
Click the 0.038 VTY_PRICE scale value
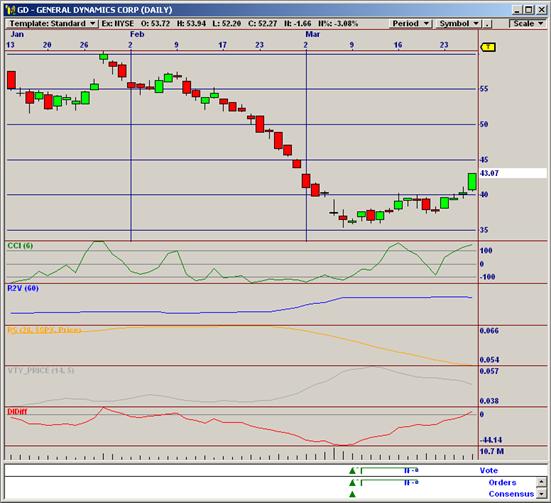point(489,401)
